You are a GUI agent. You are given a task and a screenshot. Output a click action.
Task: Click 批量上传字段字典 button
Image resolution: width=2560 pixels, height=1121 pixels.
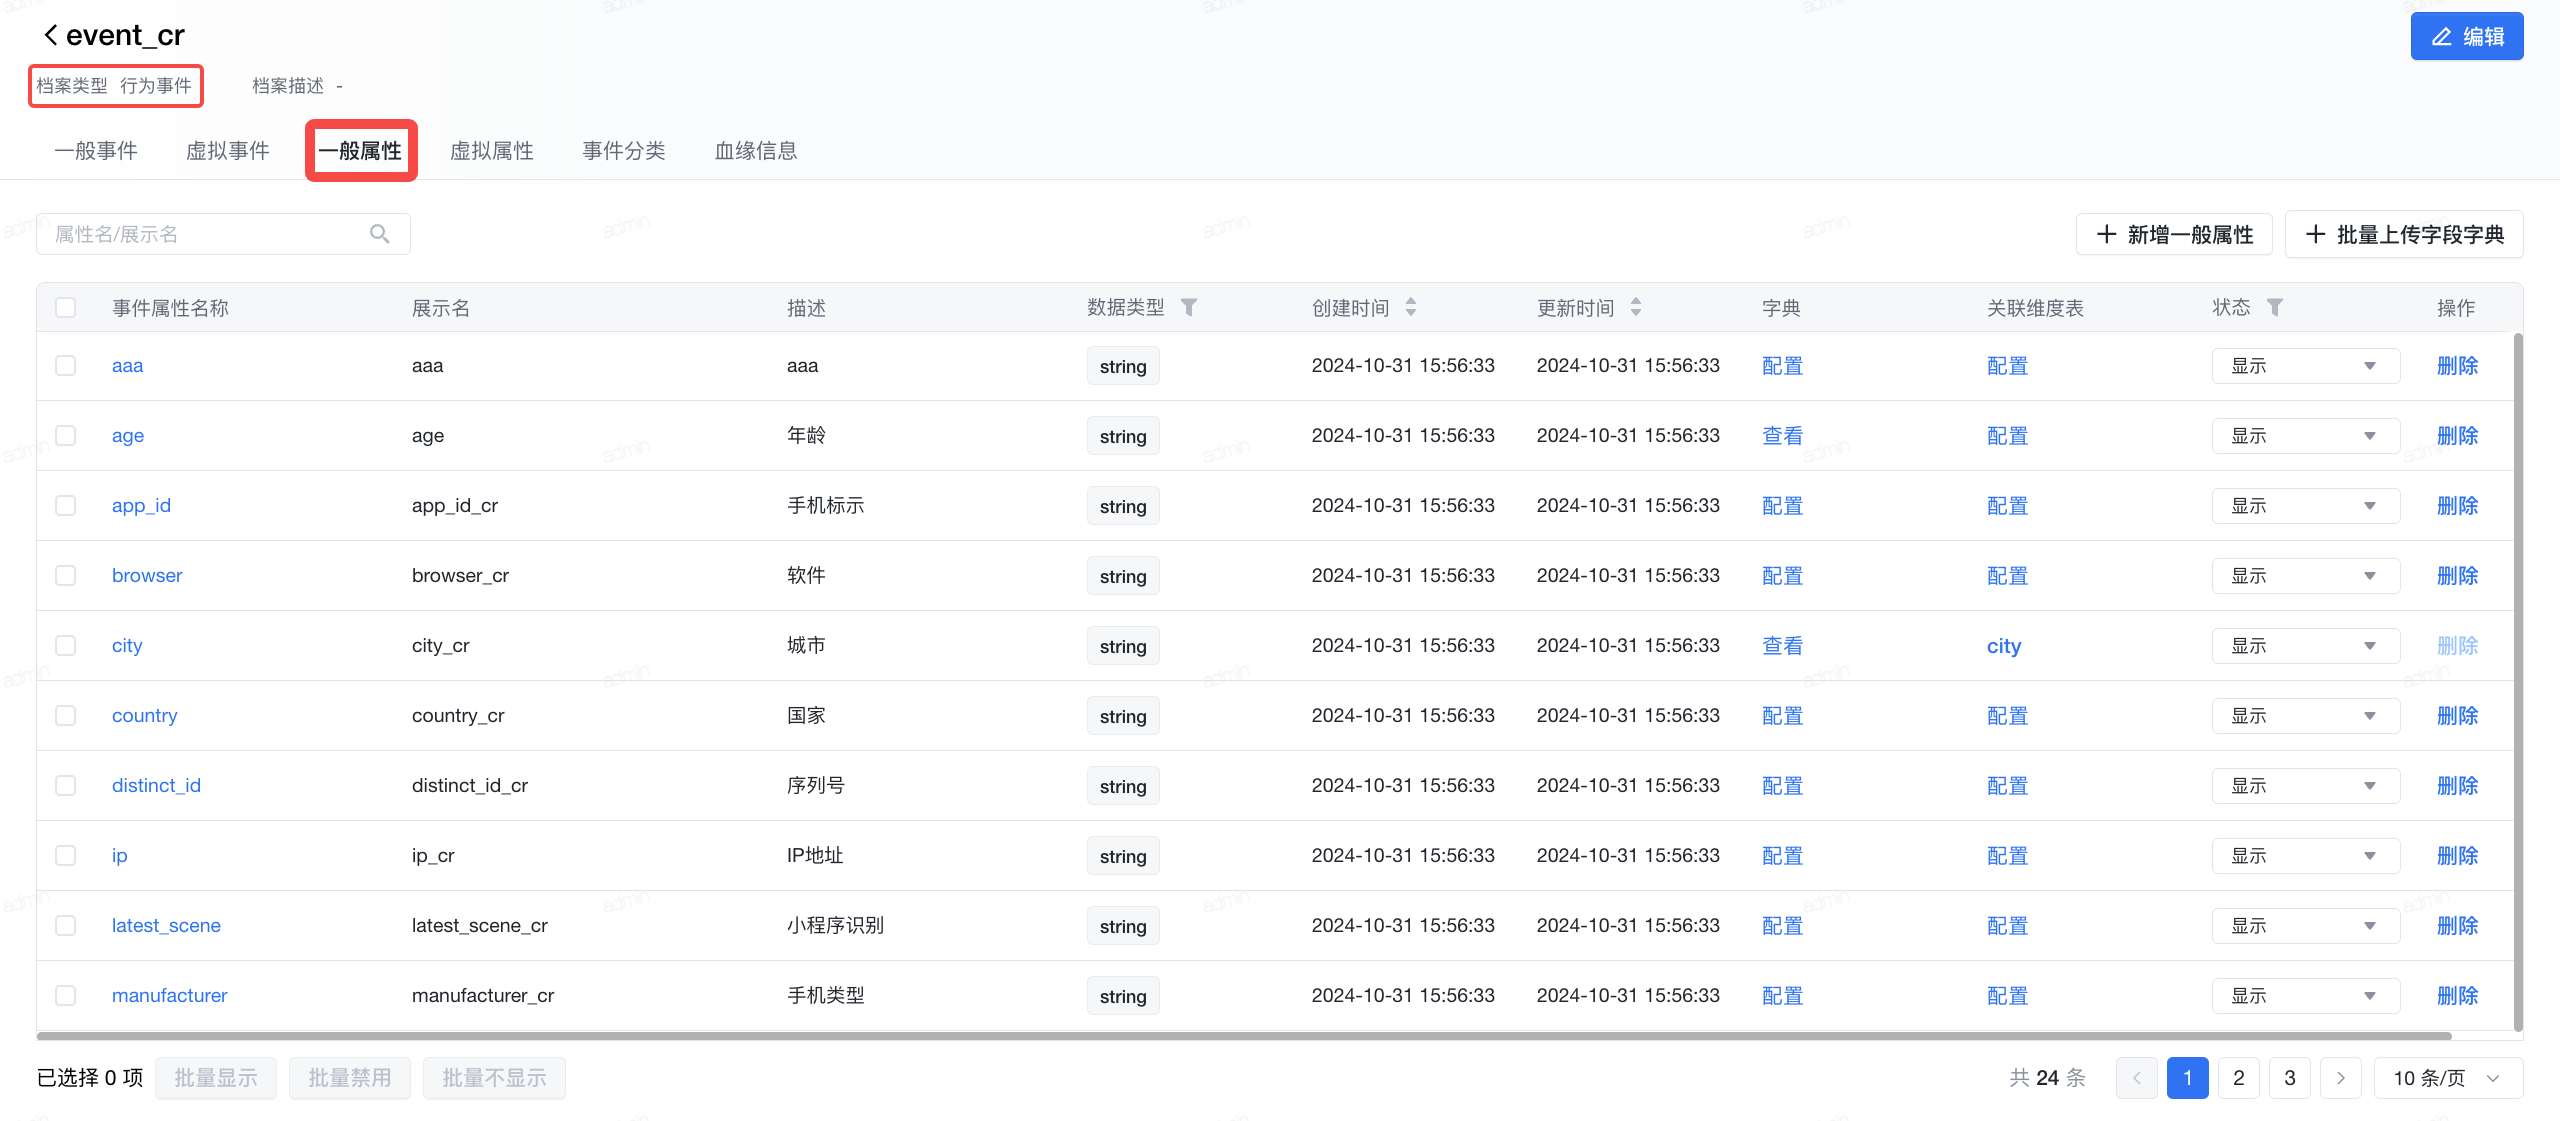click(2404, 234)
